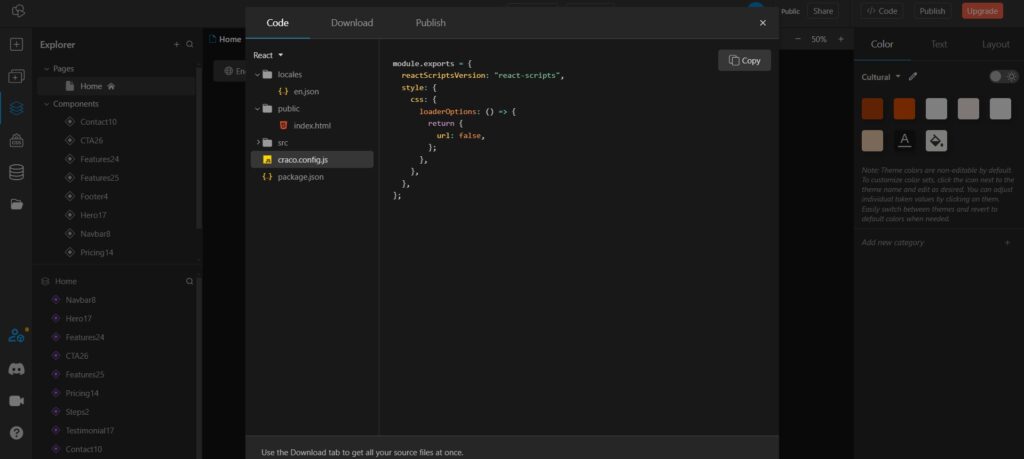Select the Home tab above the canvas
The width and height of the screenshot is (1024, 459).
point(225,39)
